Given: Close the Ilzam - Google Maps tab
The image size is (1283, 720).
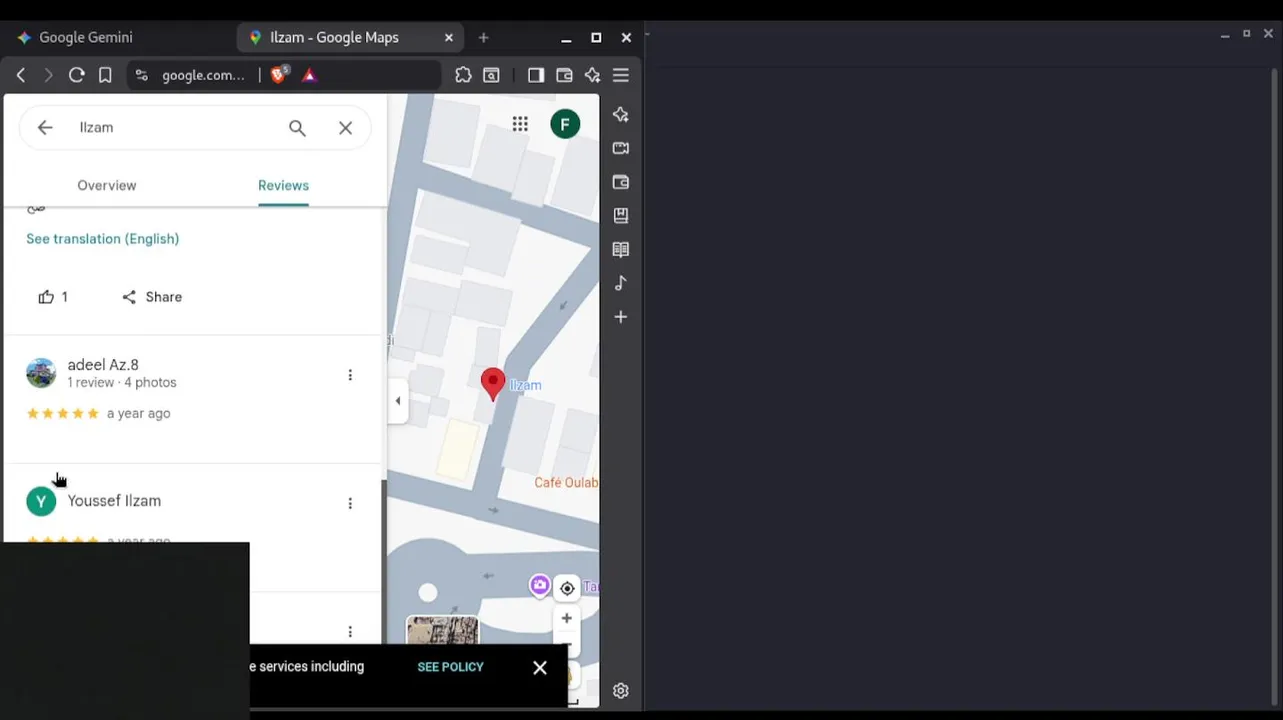Looking at the screenshot, I should point(448,37).
